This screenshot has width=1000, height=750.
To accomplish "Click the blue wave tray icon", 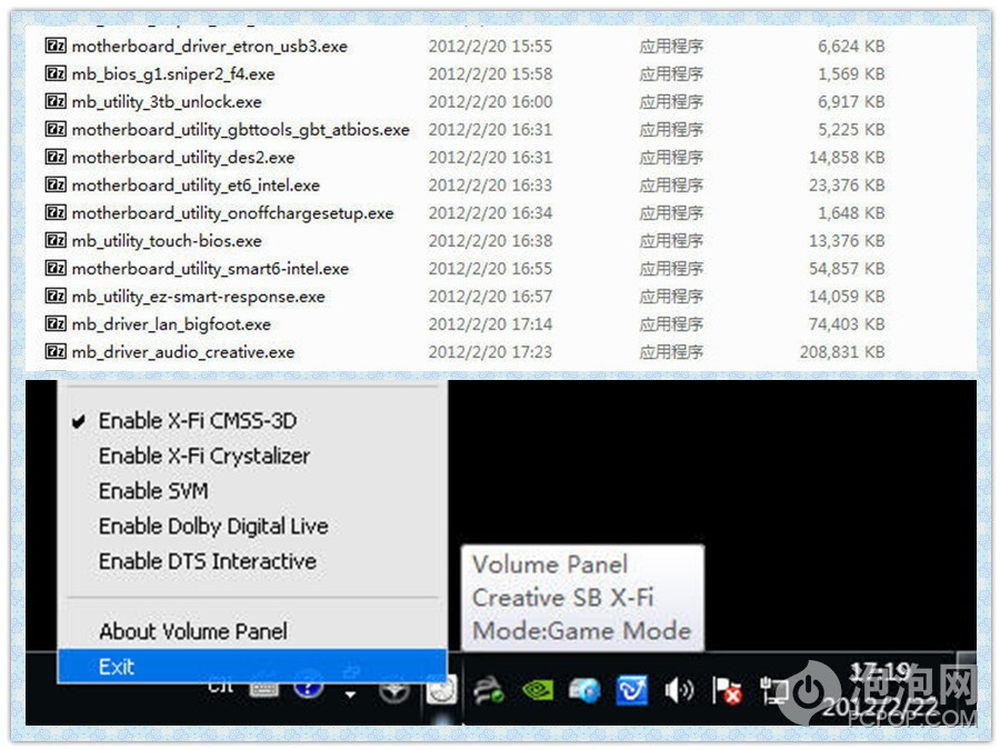I will pyautogui.click(x=632, y=689).
